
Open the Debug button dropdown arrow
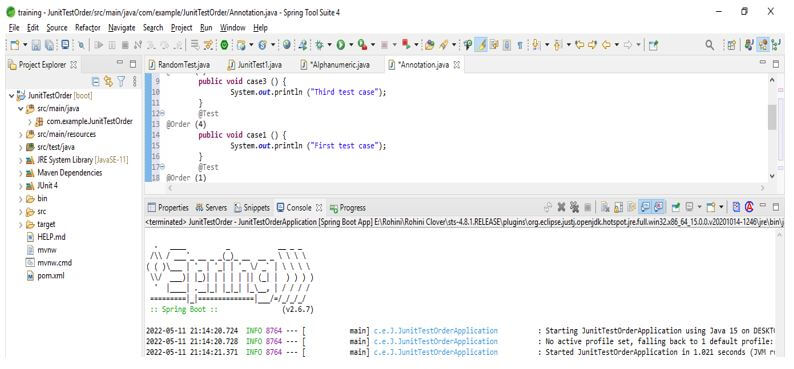point(329,45)
